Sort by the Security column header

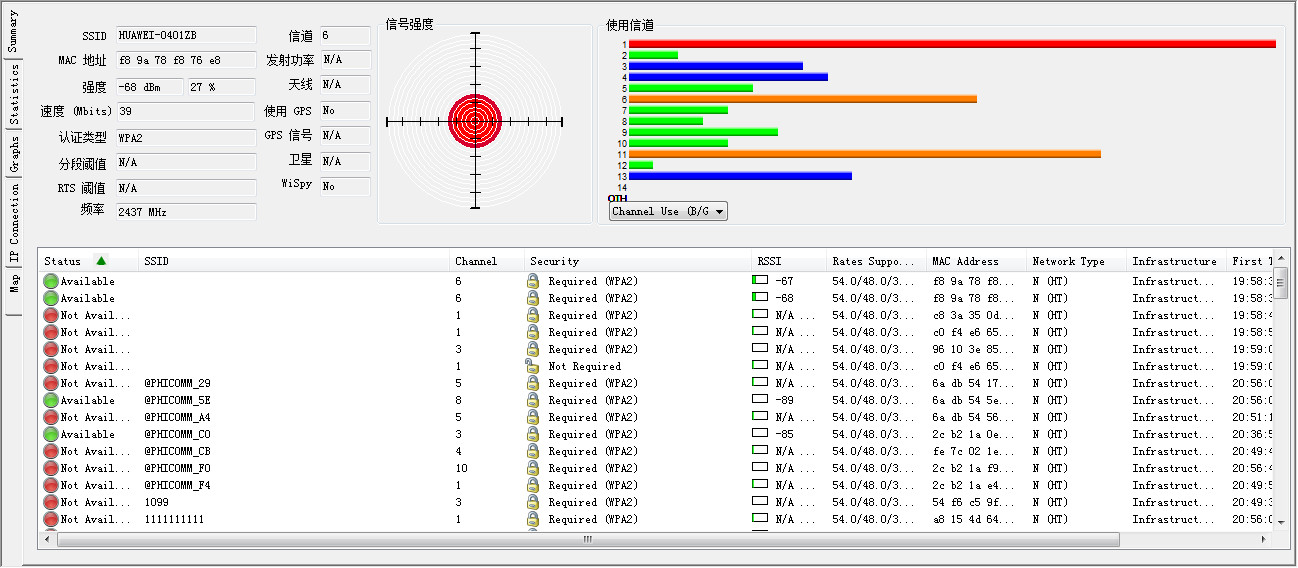pos(554,261)
